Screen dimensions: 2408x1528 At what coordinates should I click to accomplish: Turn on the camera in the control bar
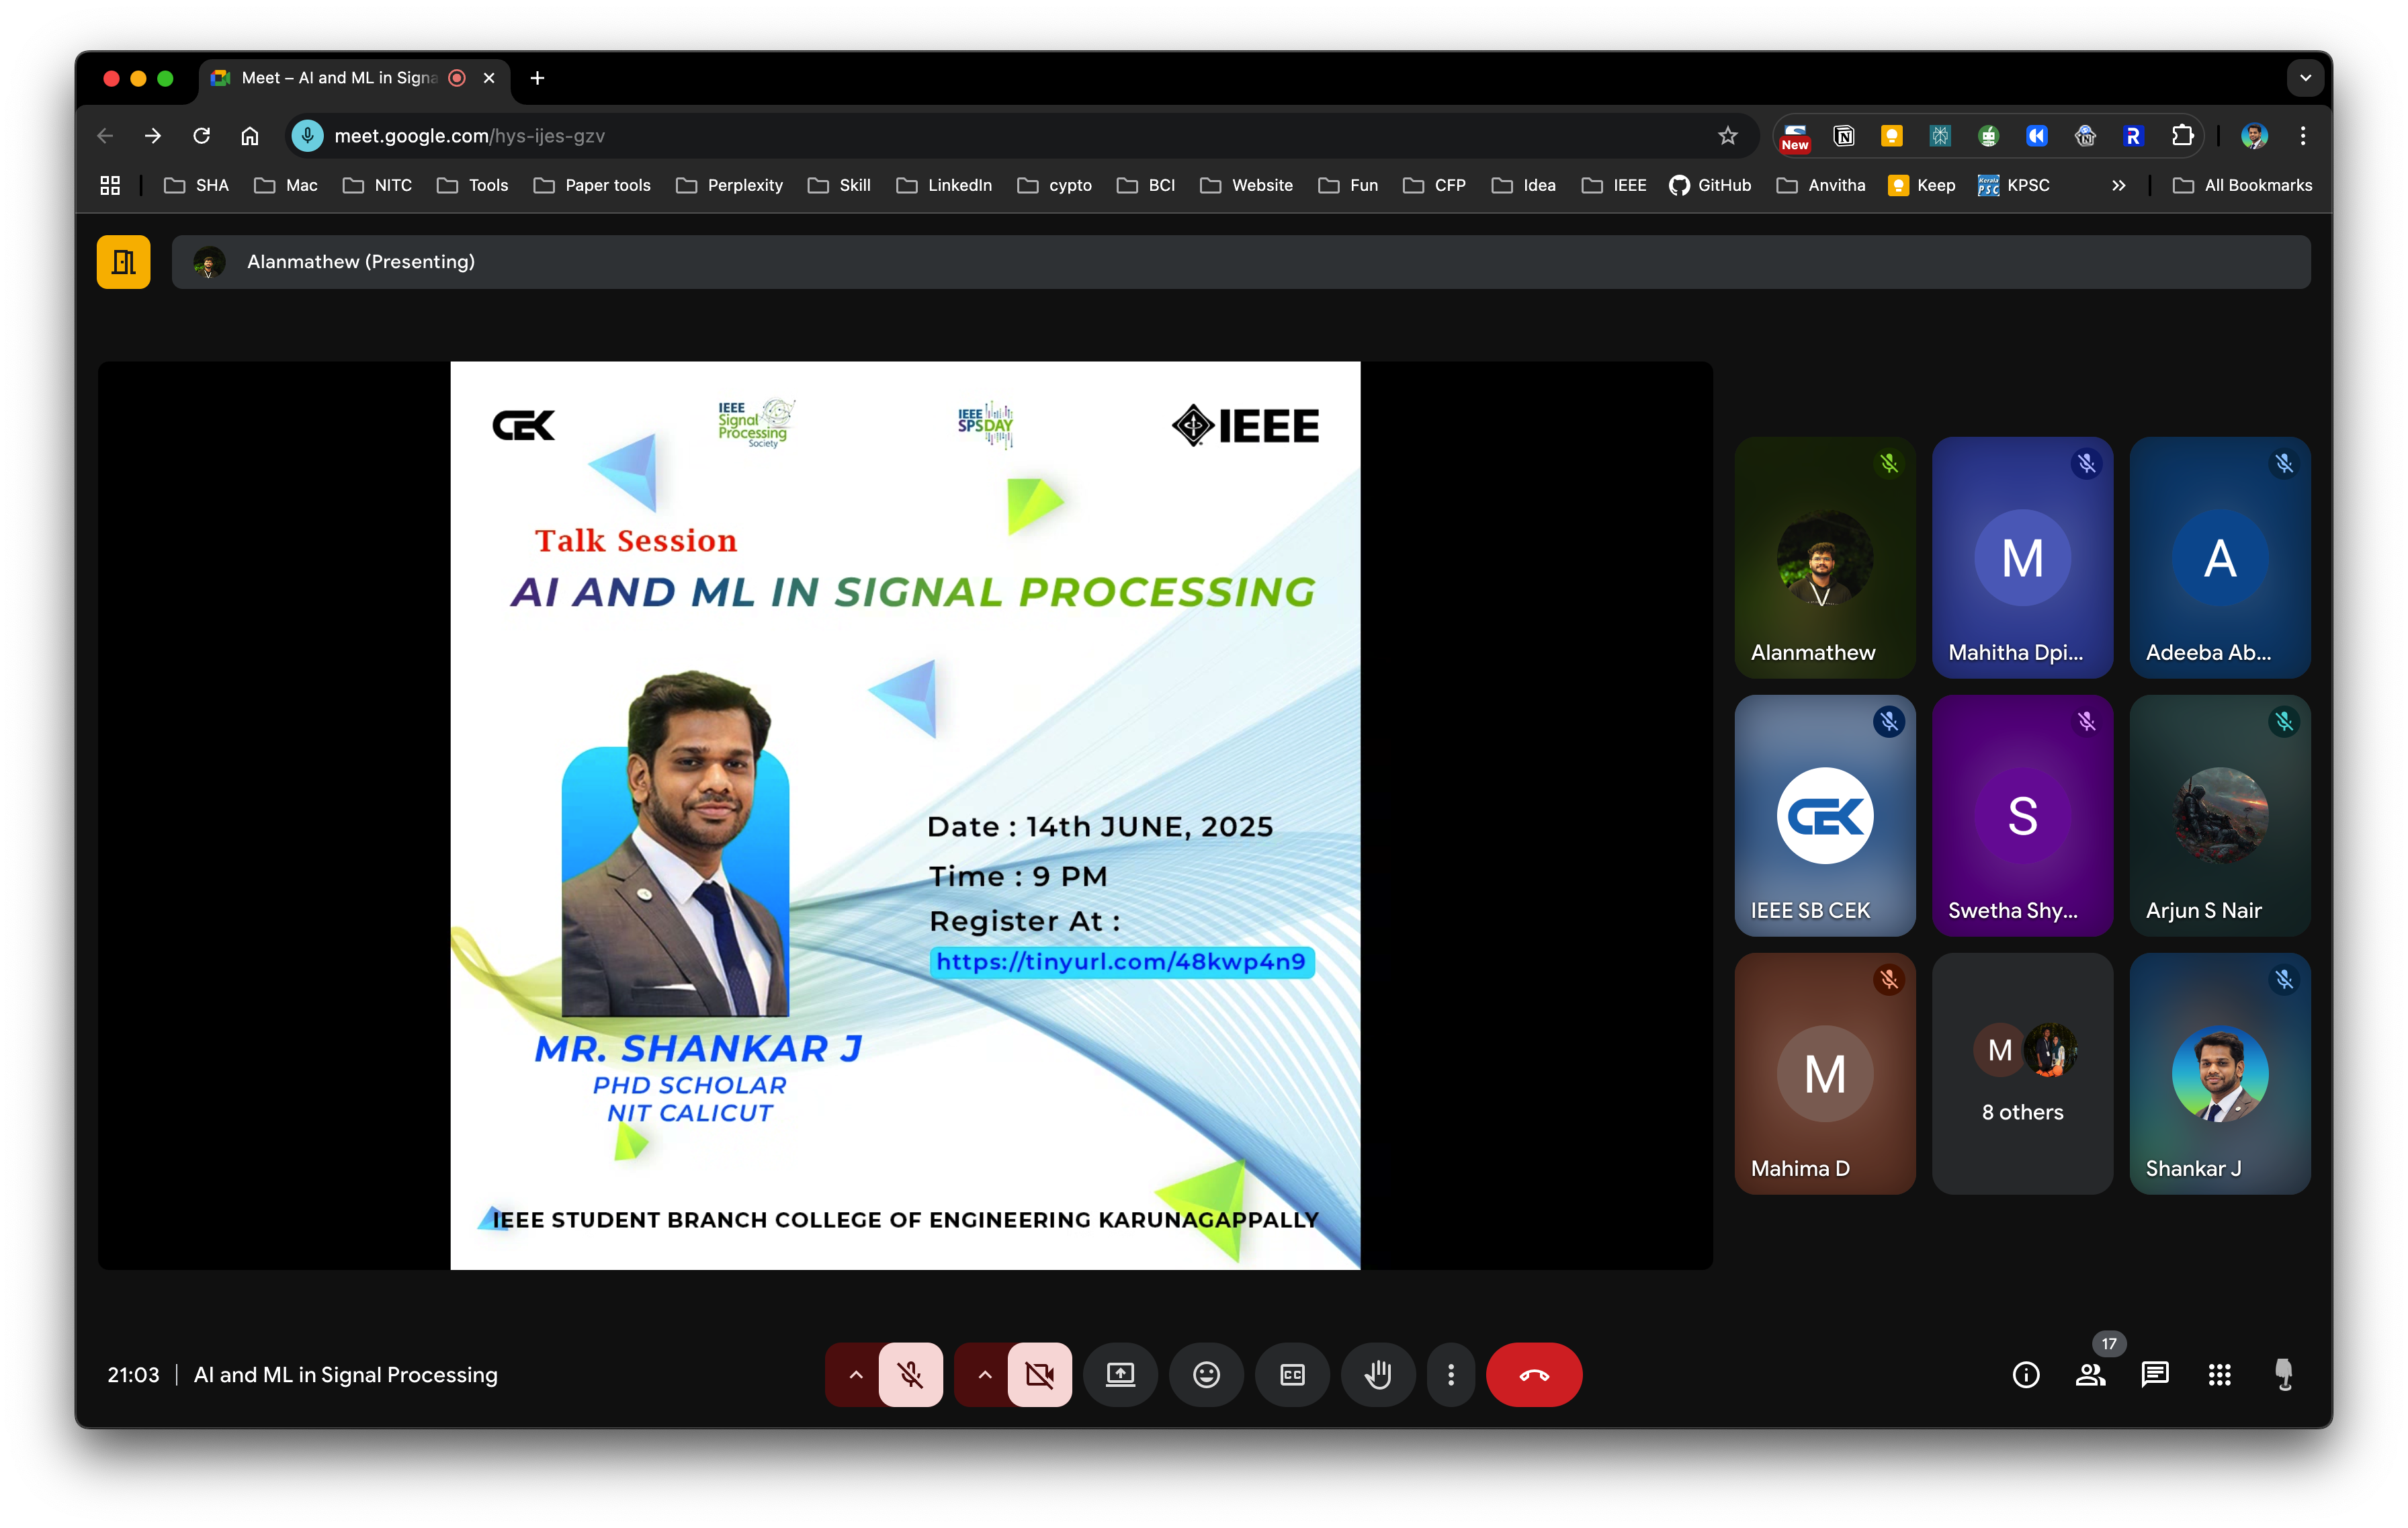tap(1039, 1375)
